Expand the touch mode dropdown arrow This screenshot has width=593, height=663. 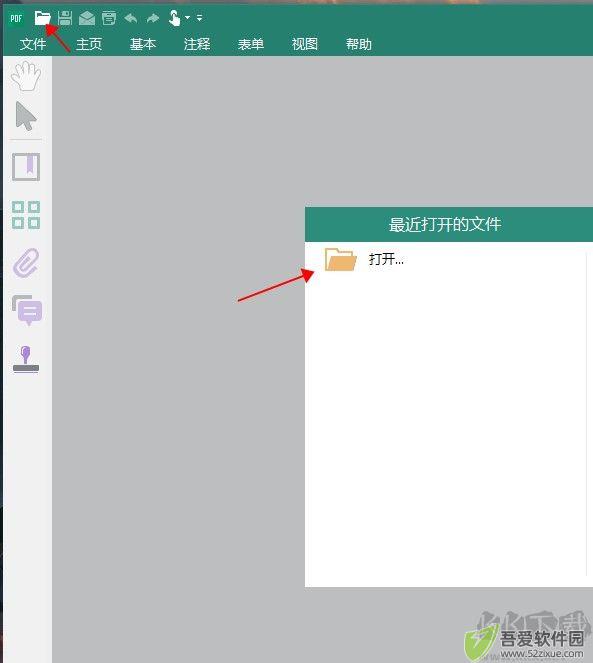[187, 18]
